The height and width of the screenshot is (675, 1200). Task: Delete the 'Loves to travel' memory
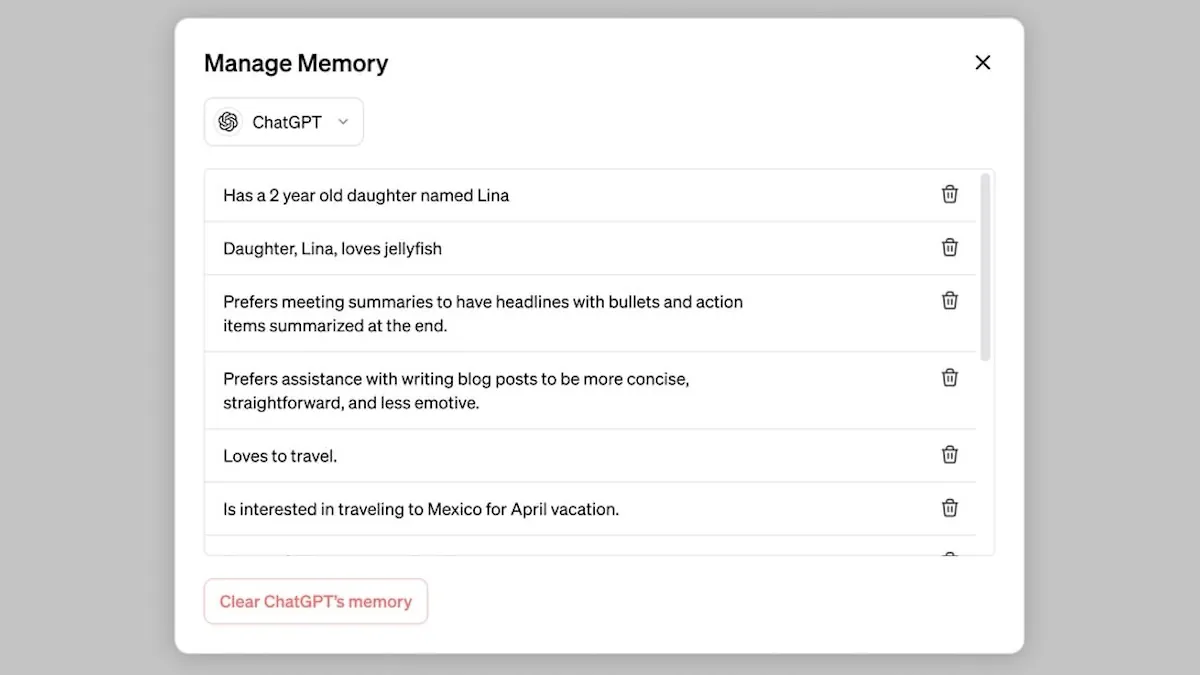click(x=949, y=454)
